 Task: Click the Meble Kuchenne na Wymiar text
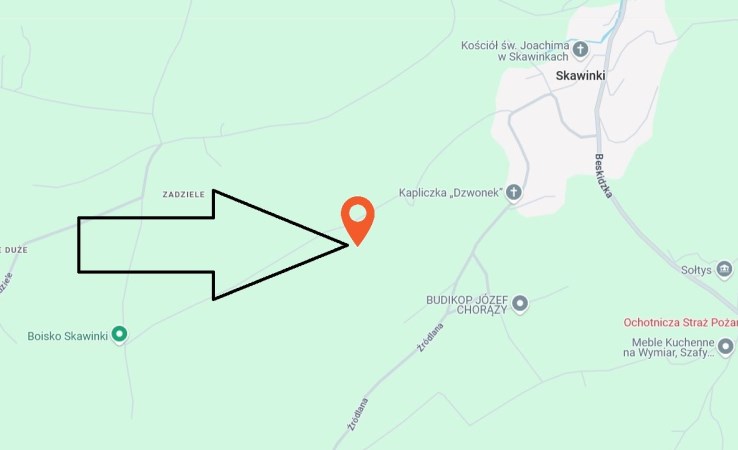point(668,348)
